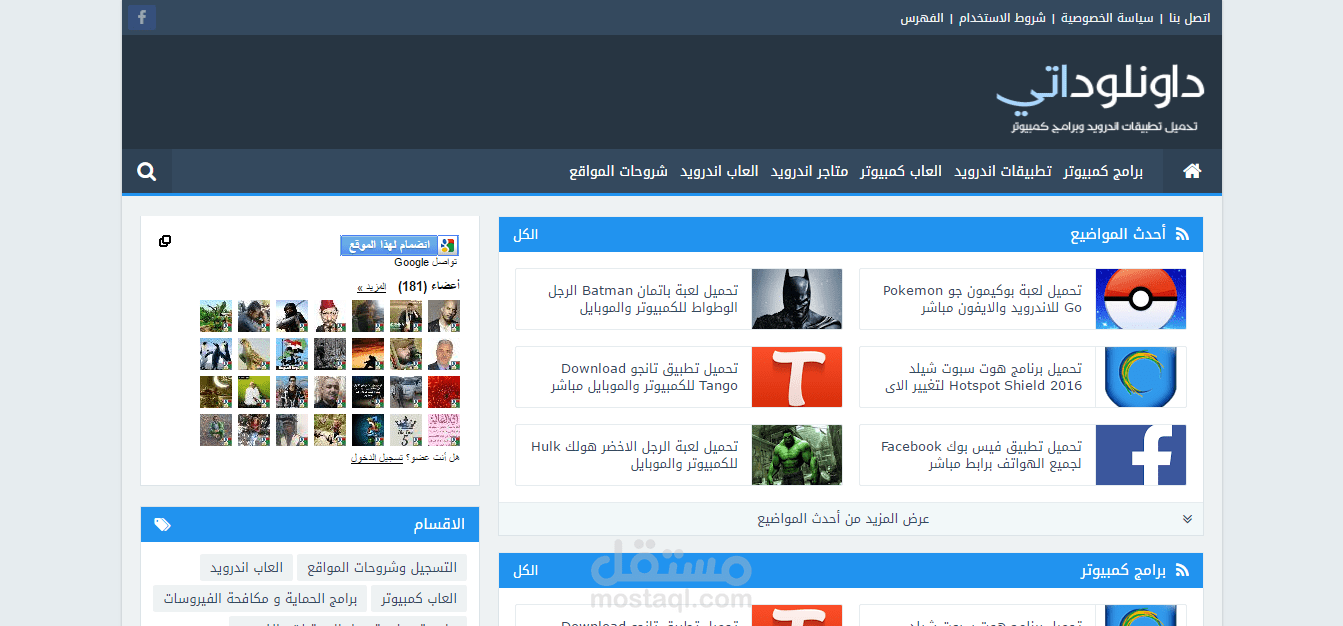Expand عرض المزيد من أحدث المواضيع chevron
The height and width of the screenshot is (626, 1343).
1187,519
